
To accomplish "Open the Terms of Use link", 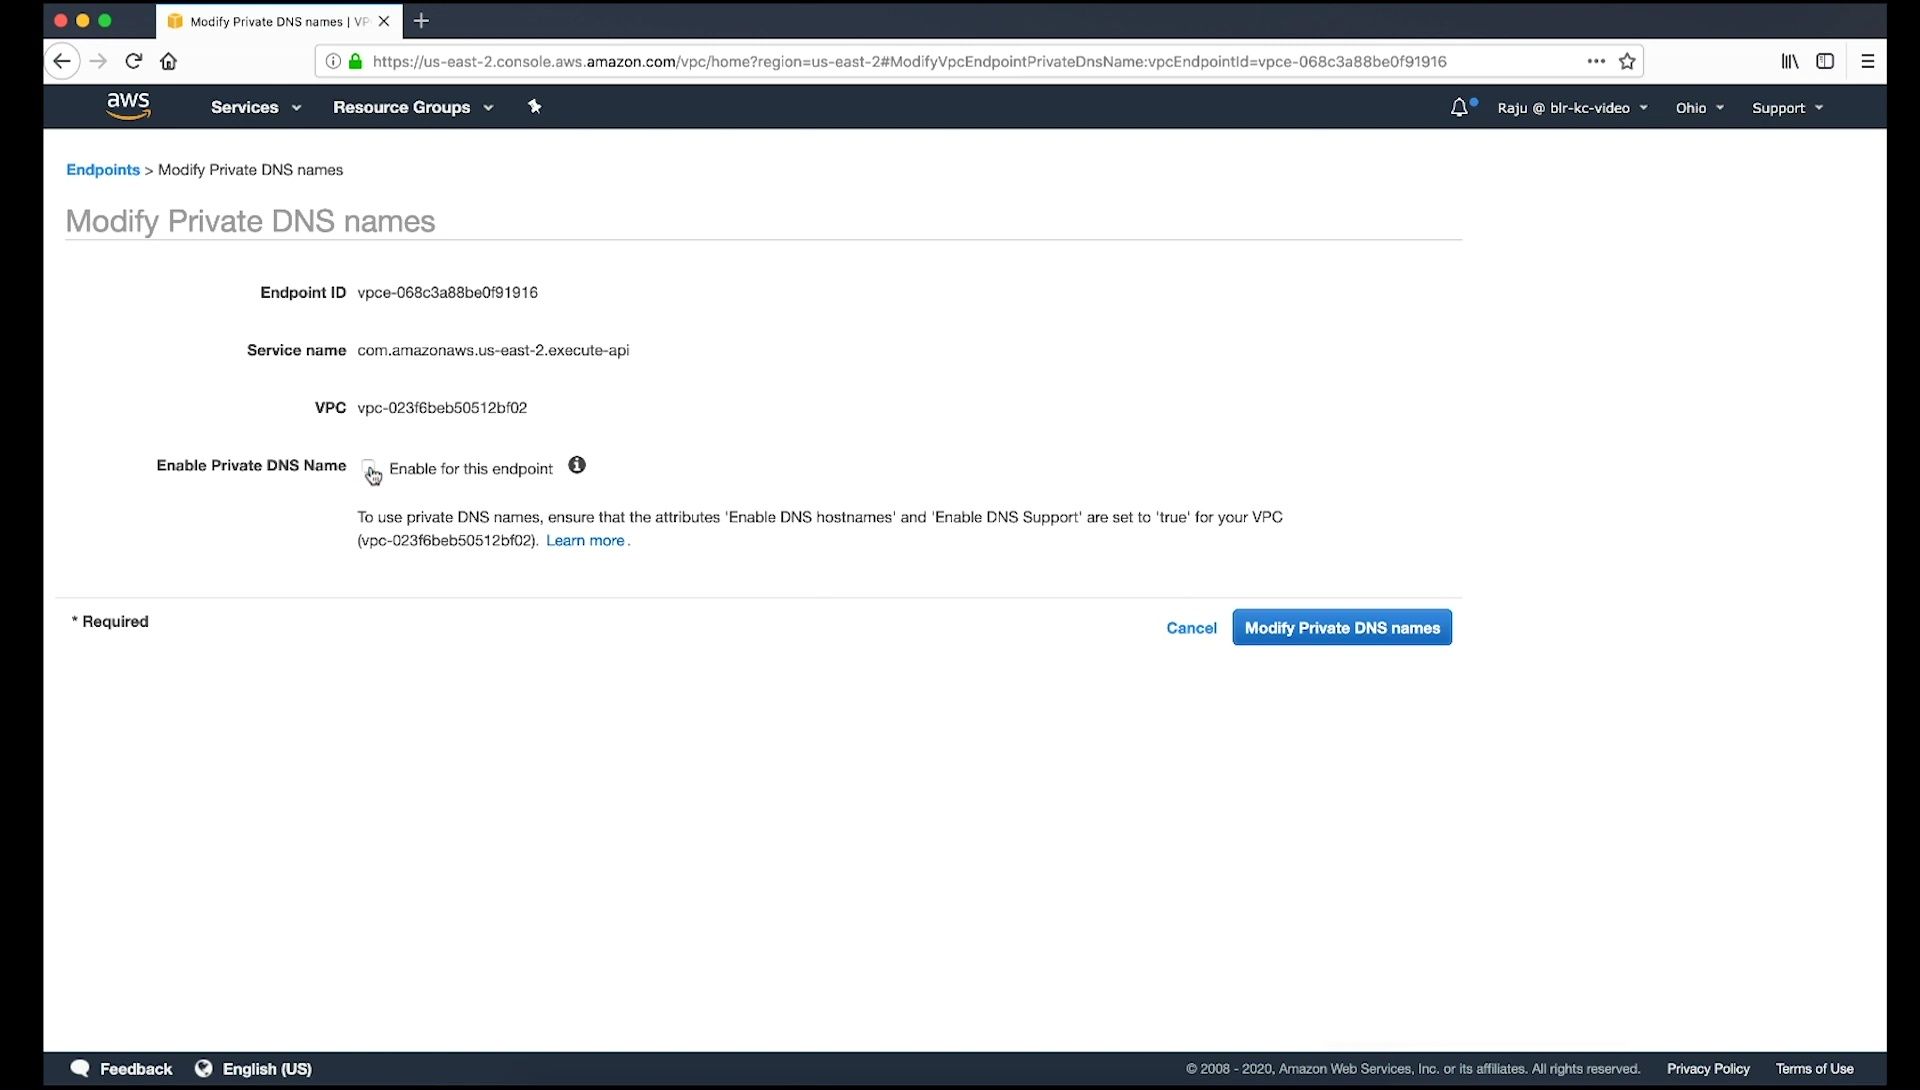I will (1814, 1069).
